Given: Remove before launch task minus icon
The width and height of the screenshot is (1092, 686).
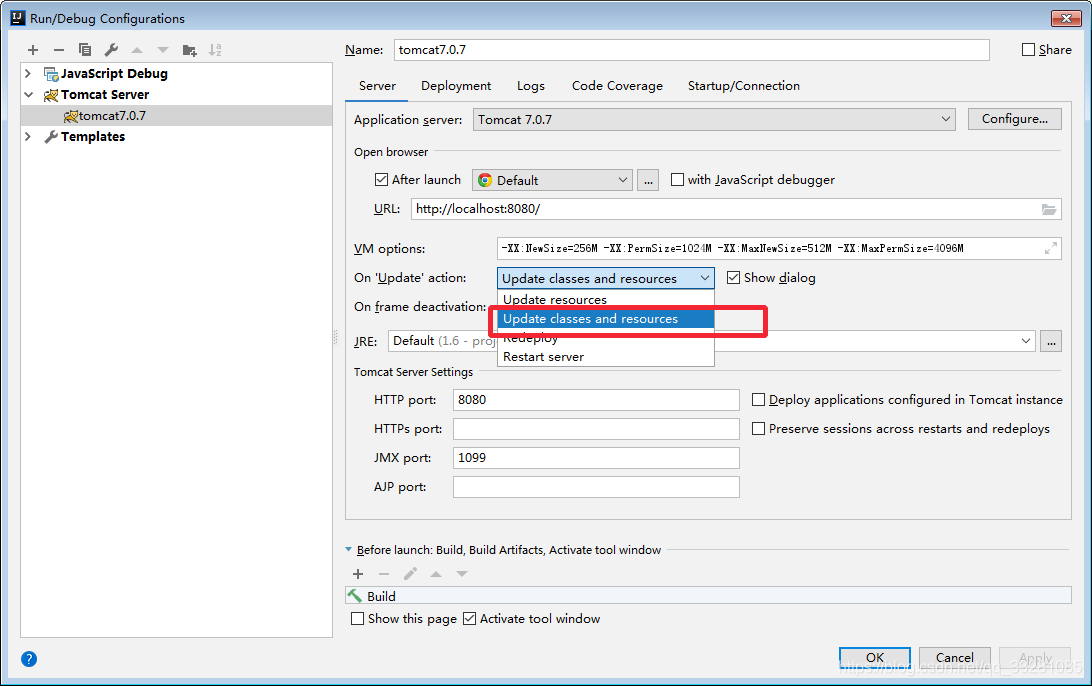Looking at the screenshot, I should pos(384,574).
